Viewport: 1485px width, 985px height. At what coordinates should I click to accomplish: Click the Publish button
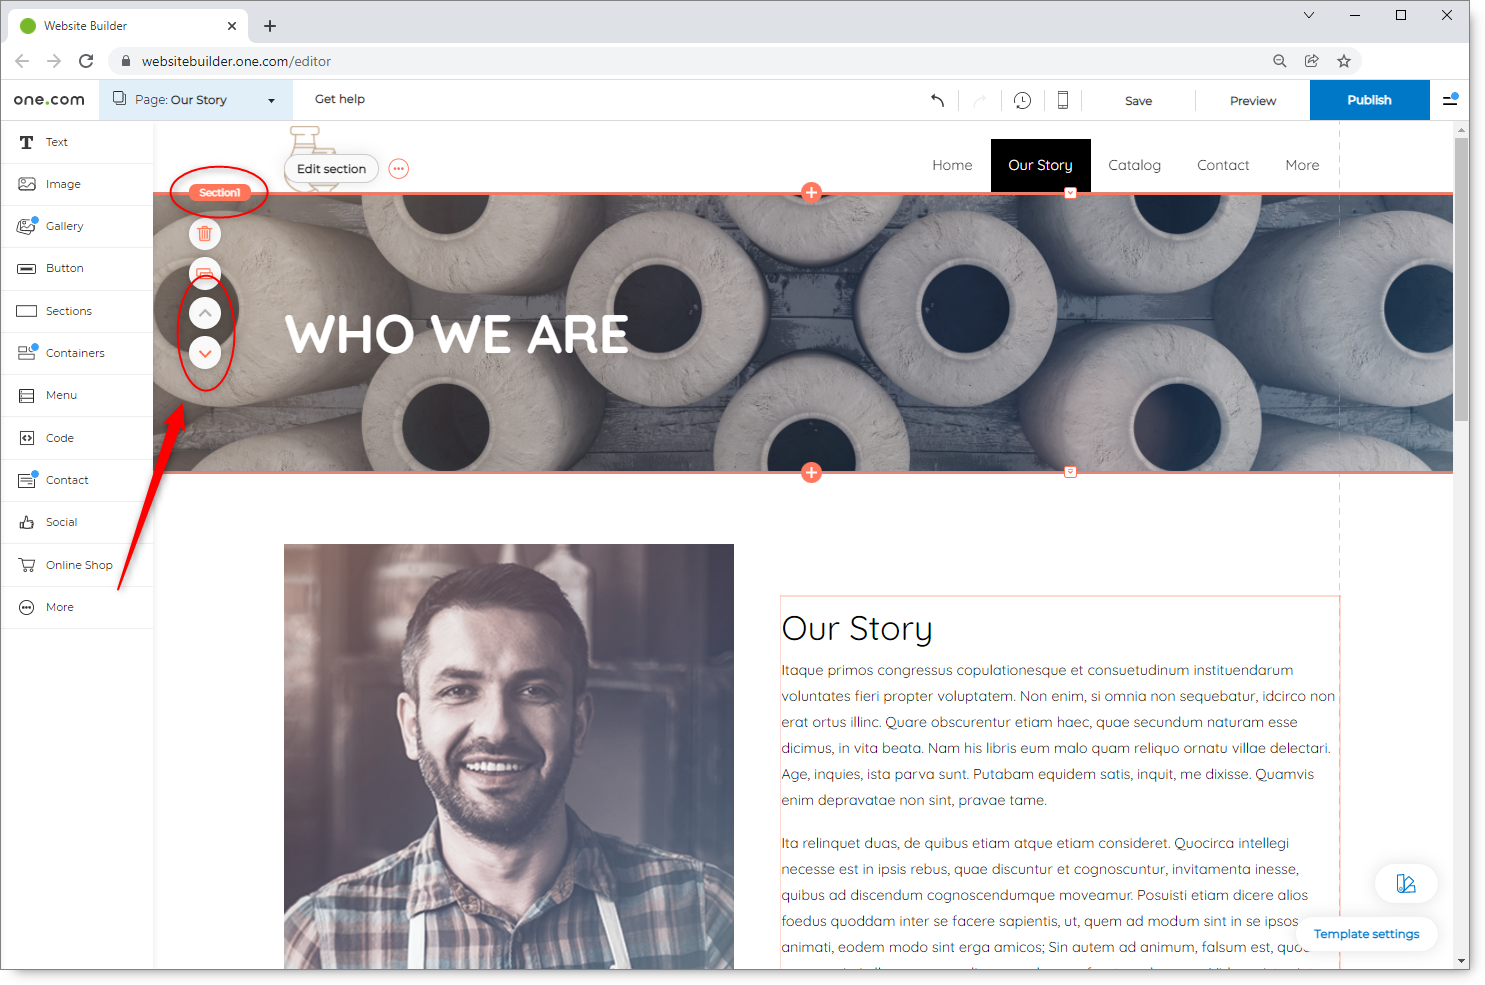[x=1369, y=100]
